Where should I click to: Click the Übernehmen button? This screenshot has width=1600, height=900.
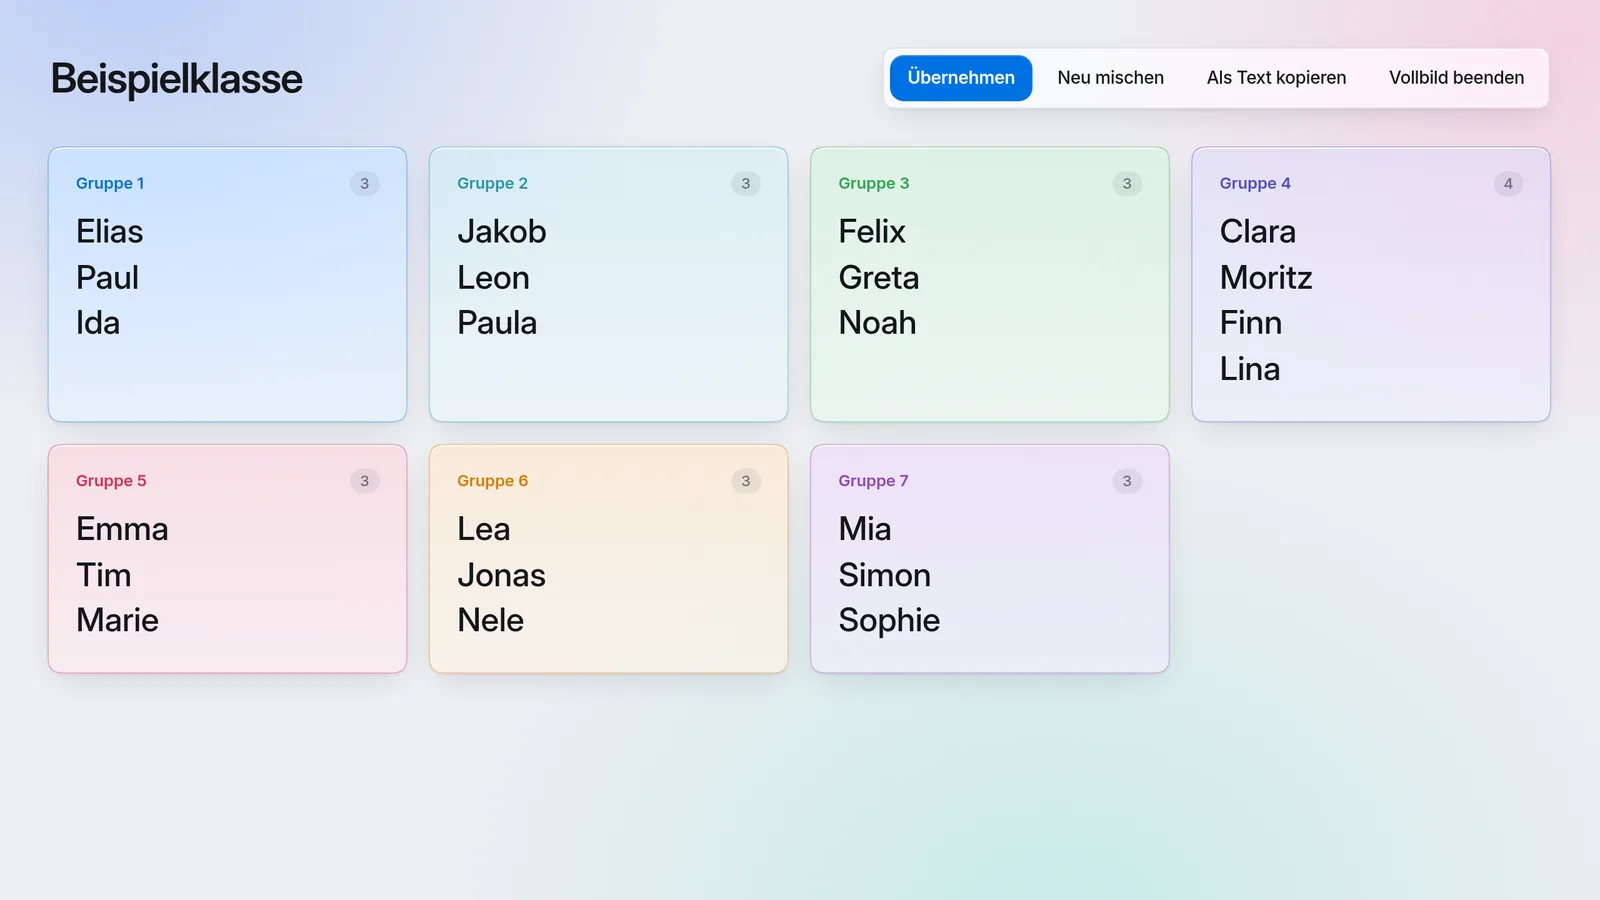point(960,78)
